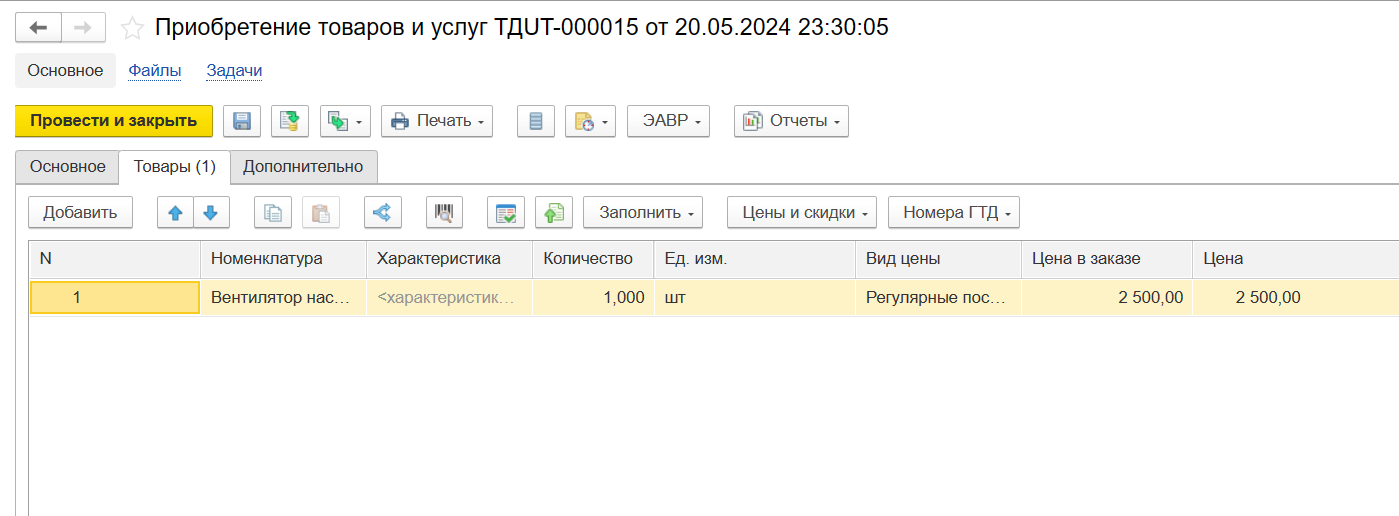Expand the ЭАВР menu
Screen dimensions: 1399x516
(x=668, y=121)
